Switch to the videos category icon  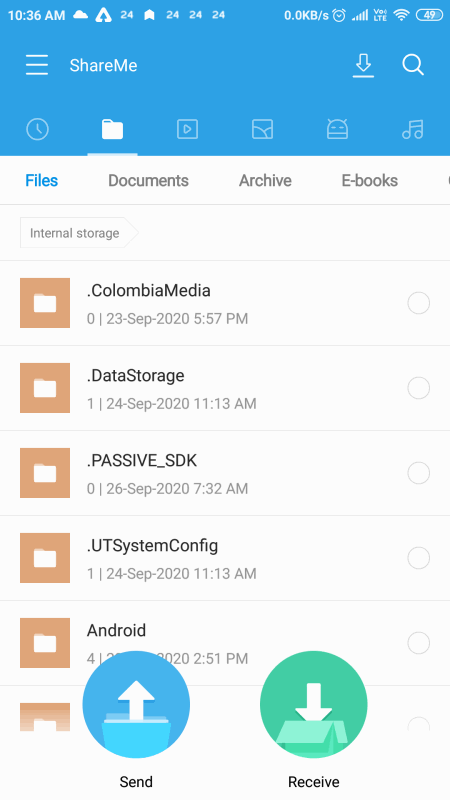pyautogui.click(x=187, y=129)
